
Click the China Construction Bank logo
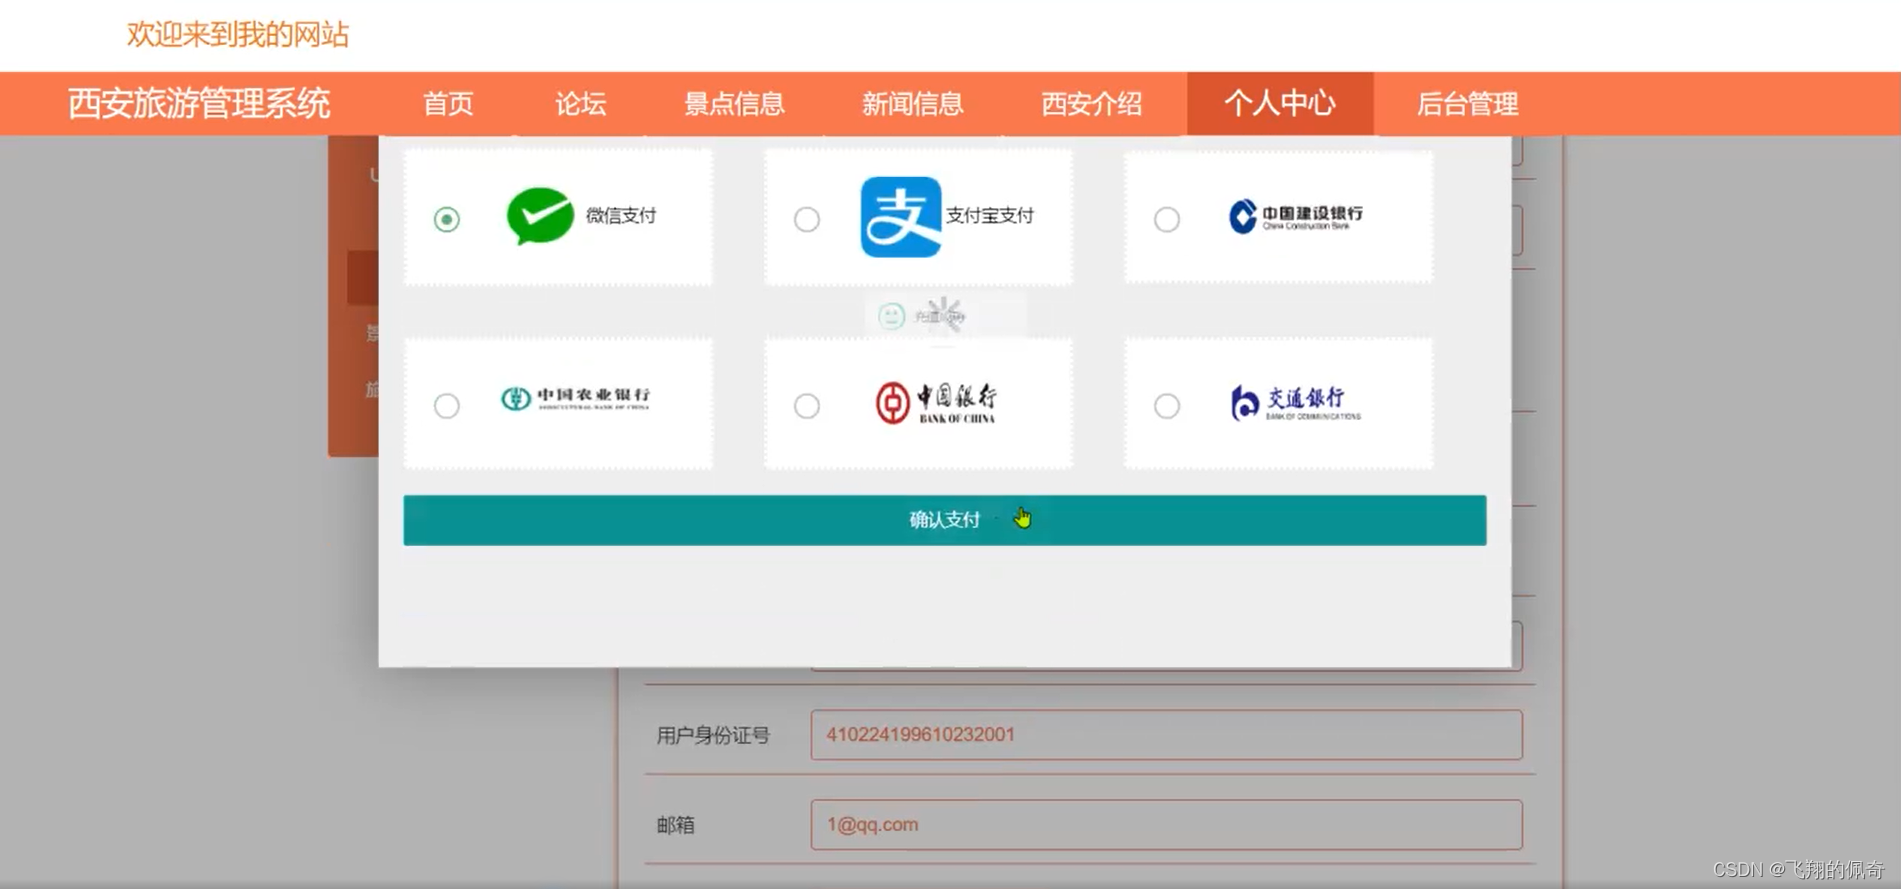point(1295,216)
